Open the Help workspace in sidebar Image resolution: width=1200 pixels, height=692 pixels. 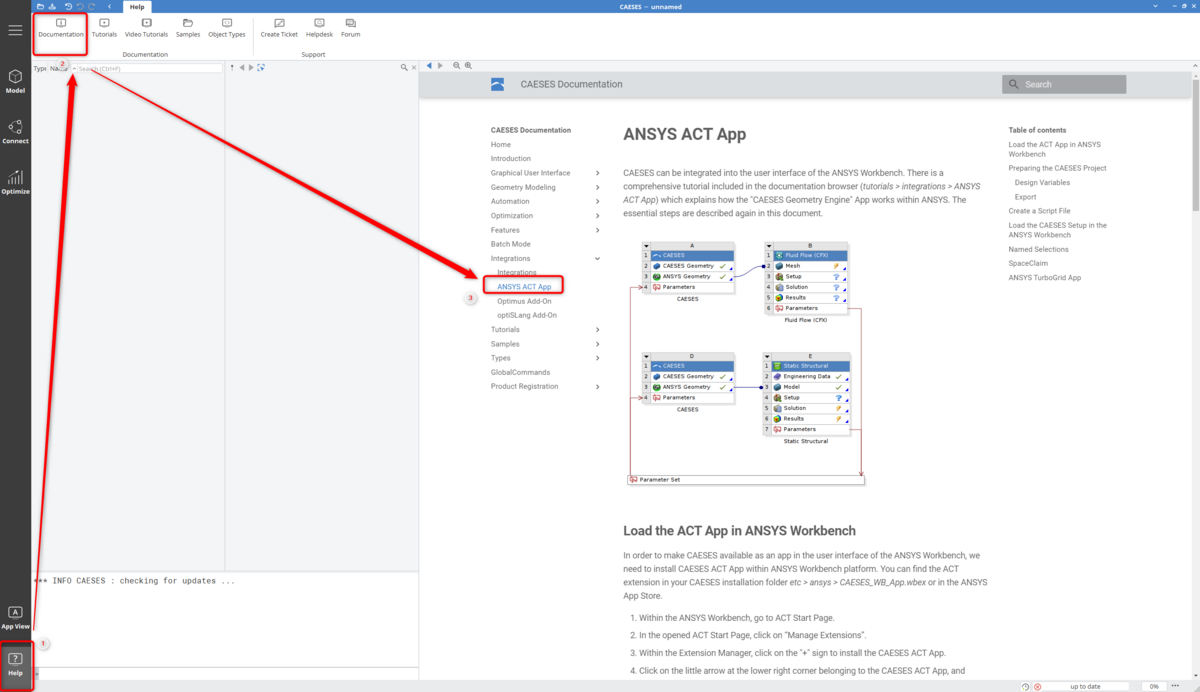pyautogui.click(x=15, y=664)
